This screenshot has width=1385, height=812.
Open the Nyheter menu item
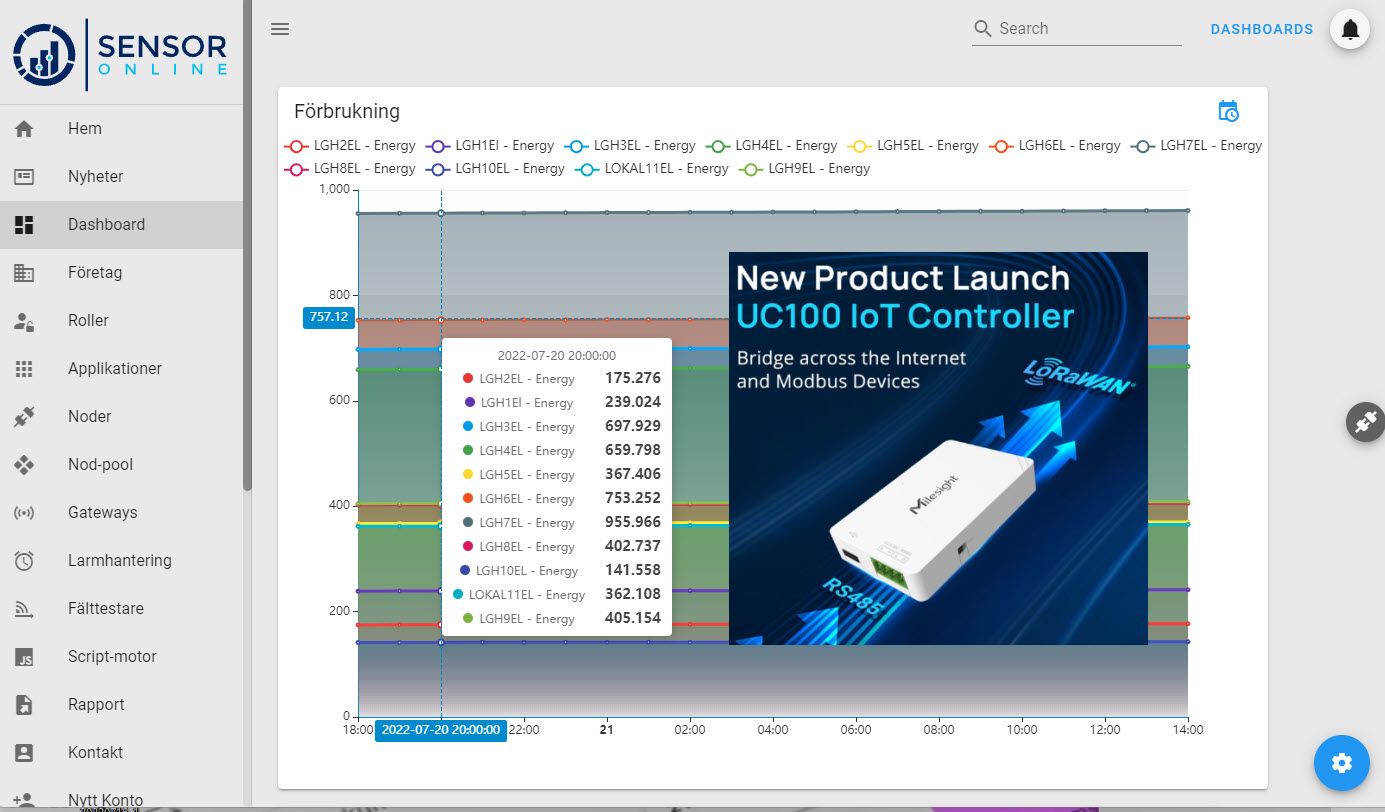(x=95, y=177)
